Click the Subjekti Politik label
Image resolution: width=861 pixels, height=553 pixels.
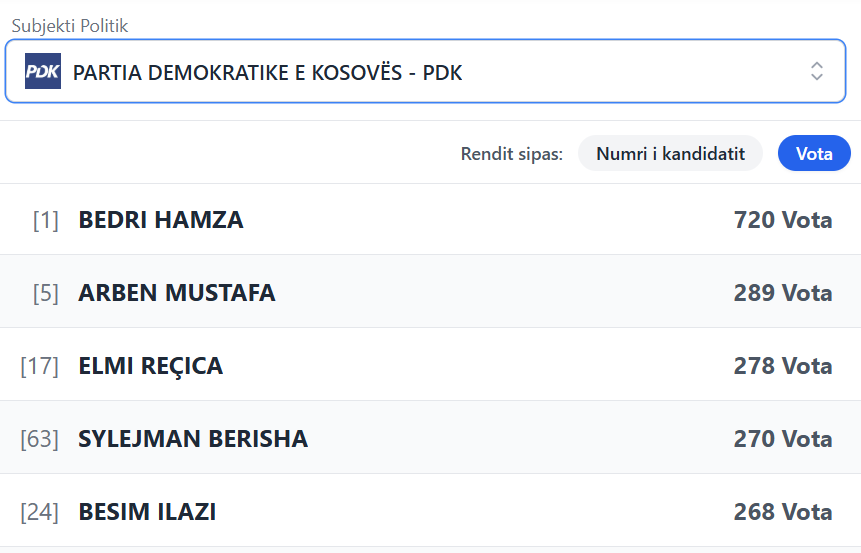click(x=70, y=26)
